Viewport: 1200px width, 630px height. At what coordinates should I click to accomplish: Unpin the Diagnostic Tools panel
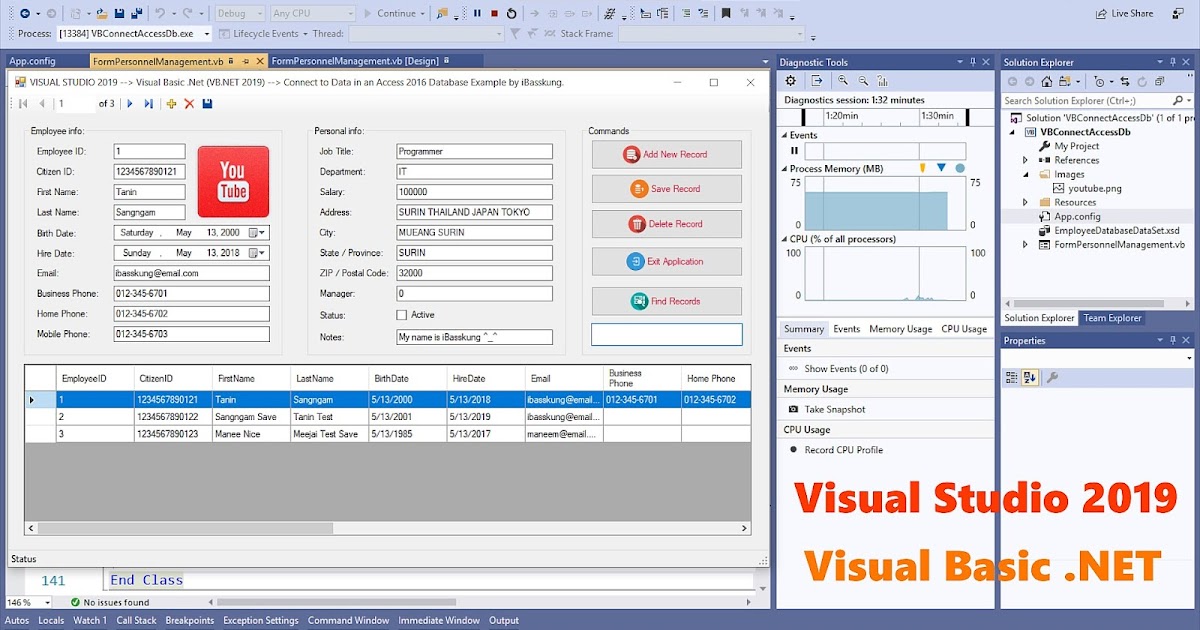click(973, 62)
